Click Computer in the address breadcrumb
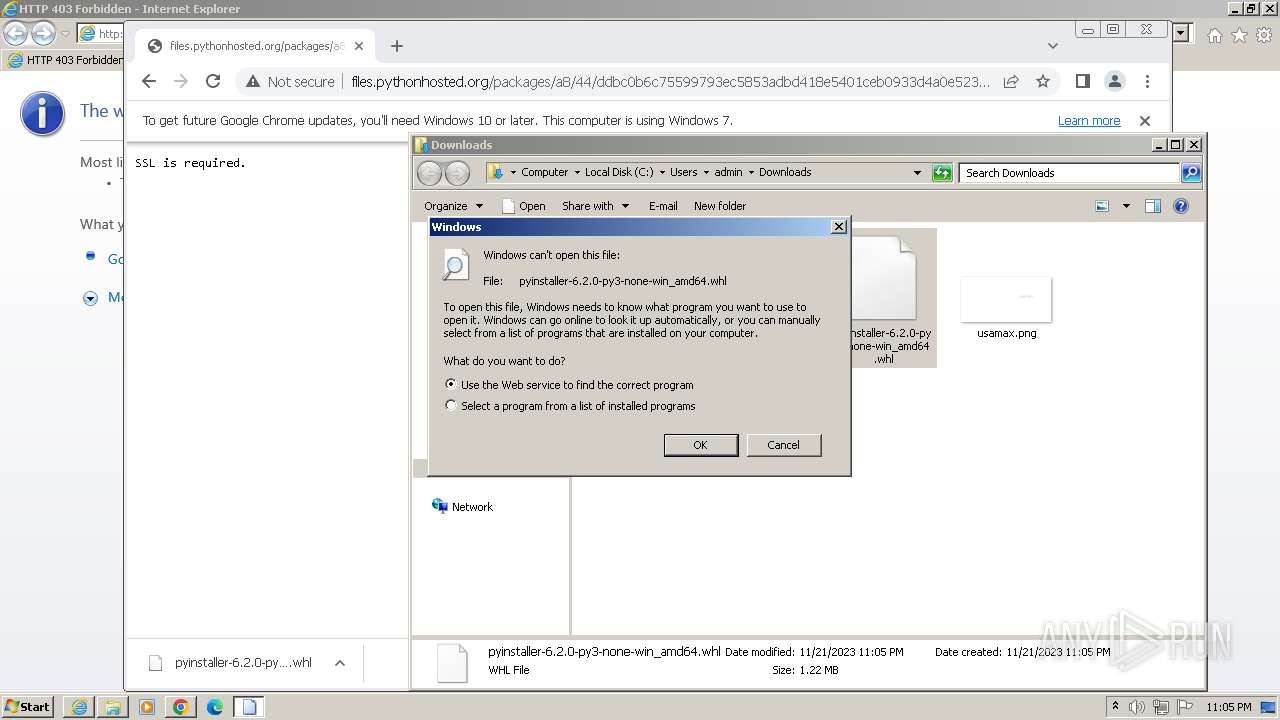This screenshot has width=1280, height=720. pyautogui.click(x=544, y=172)
